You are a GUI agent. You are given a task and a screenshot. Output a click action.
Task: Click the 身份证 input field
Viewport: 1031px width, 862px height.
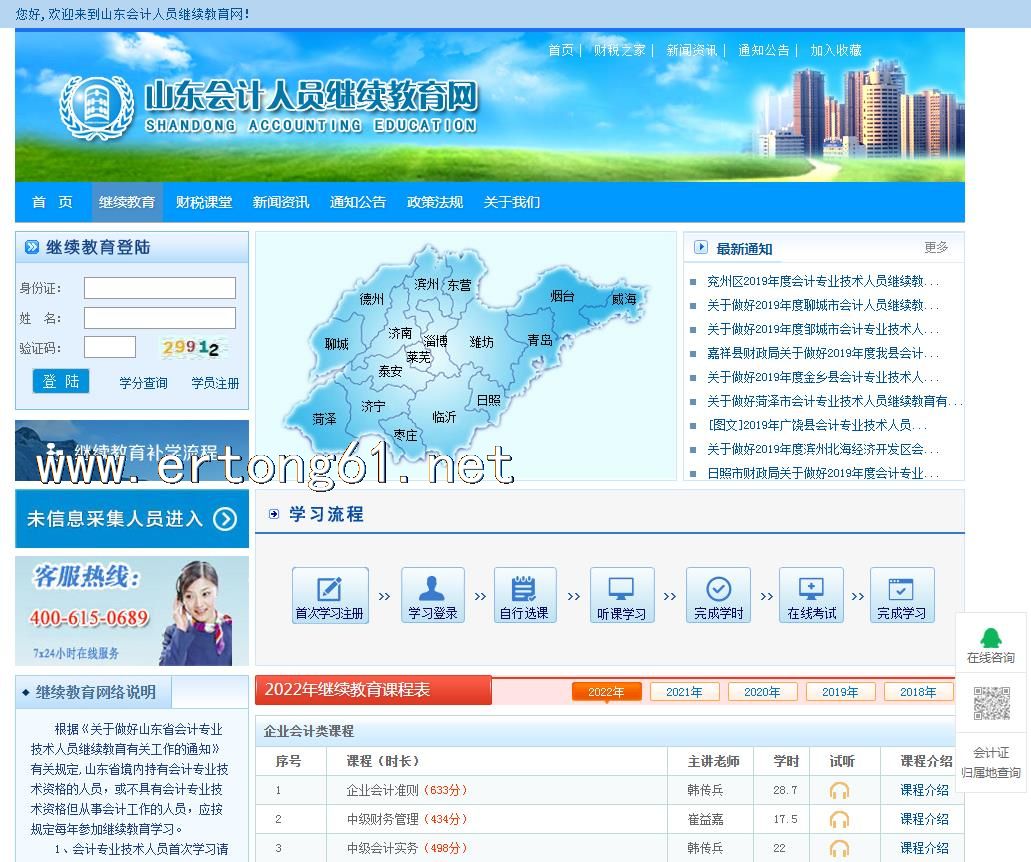tap(160, 288)
